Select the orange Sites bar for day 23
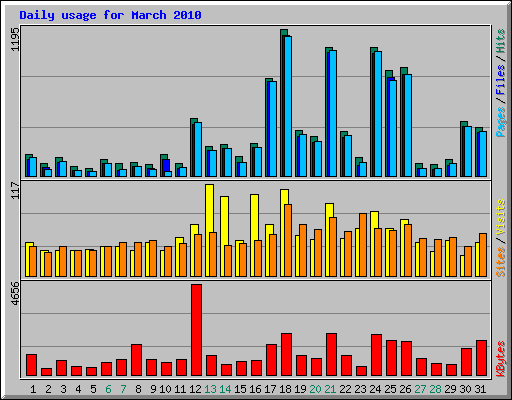512x400 pixels. click(363, 245)
